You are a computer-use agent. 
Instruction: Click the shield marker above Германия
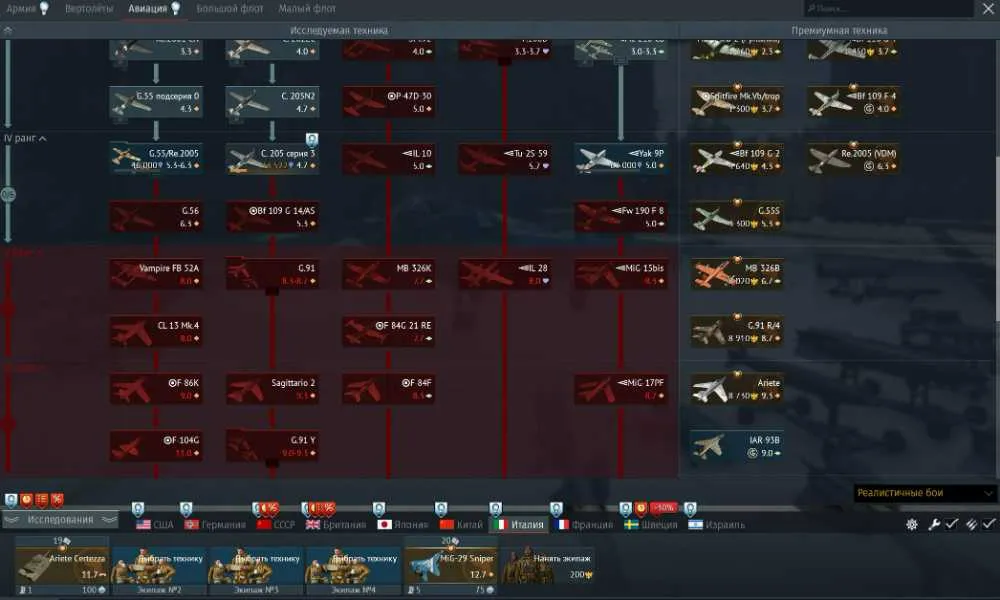186,509
